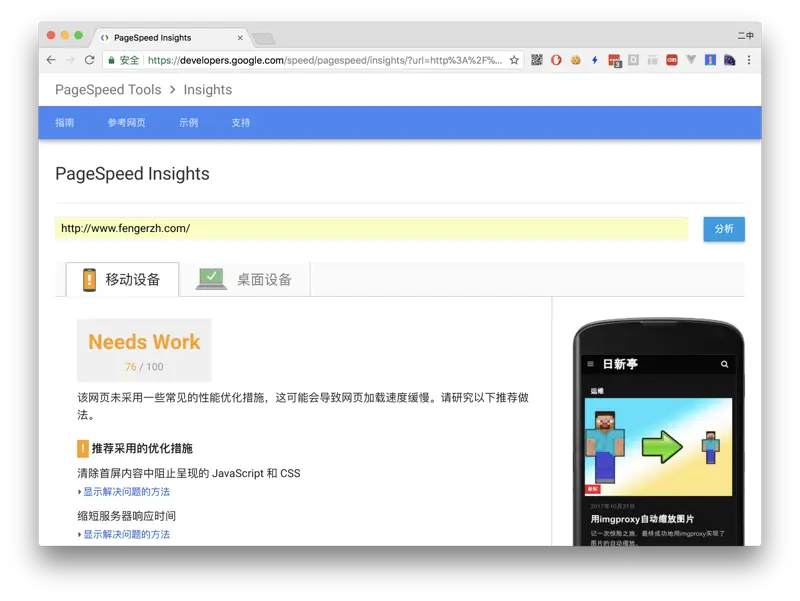Click the 缩短服务器响应时间 rule text
This screenshot has height=601, width=800.
click(127, 516)
